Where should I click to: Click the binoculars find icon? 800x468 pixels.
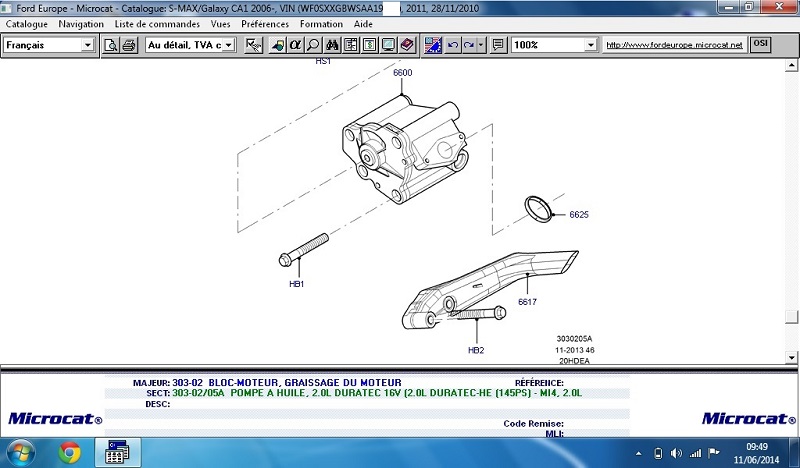[x=332, y=45]
